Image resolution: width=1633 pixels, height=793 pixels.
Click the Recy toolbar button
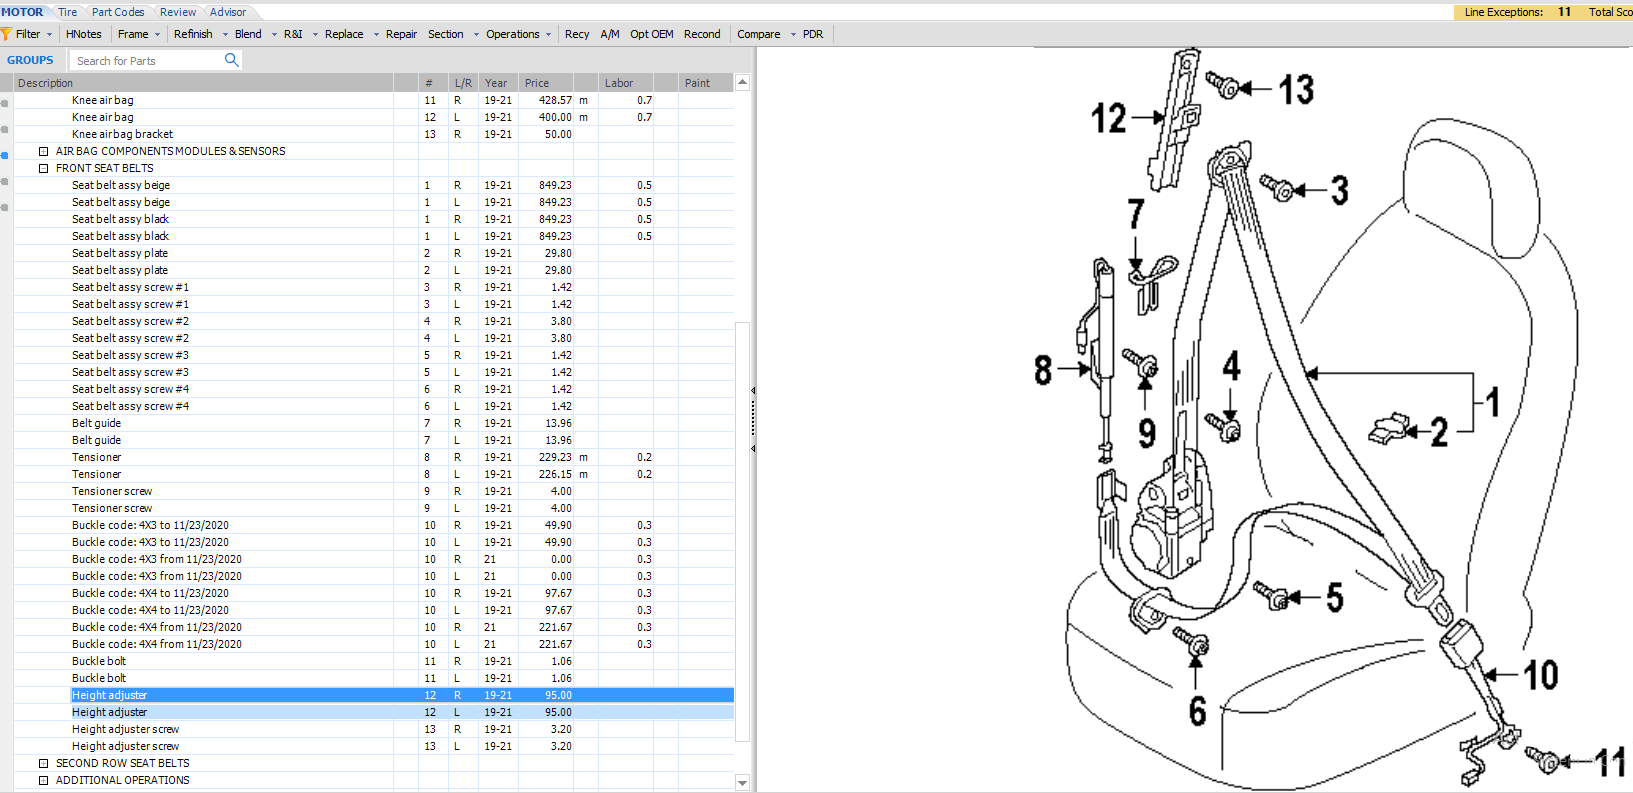577,34
